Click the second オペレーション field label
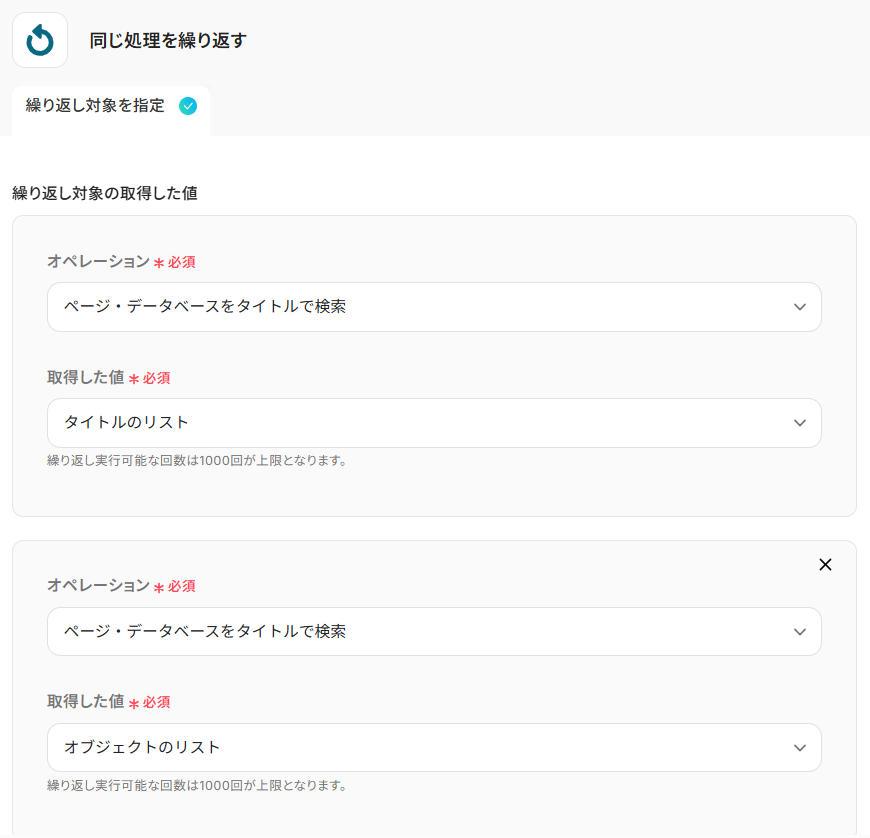 [x=98, y=586]
